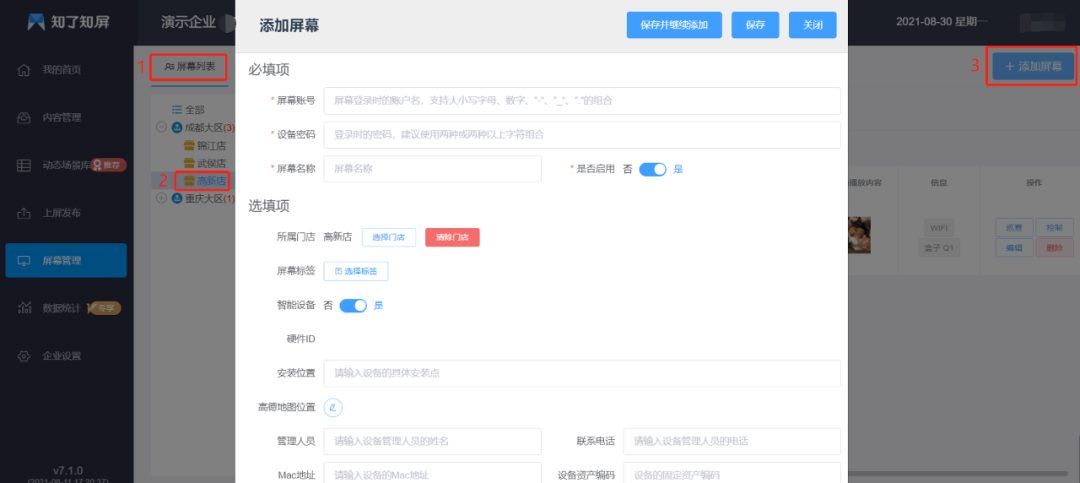Focus the 设备密码 input field
Screen dimensions: 1080x483
click(x=582, y=135)
